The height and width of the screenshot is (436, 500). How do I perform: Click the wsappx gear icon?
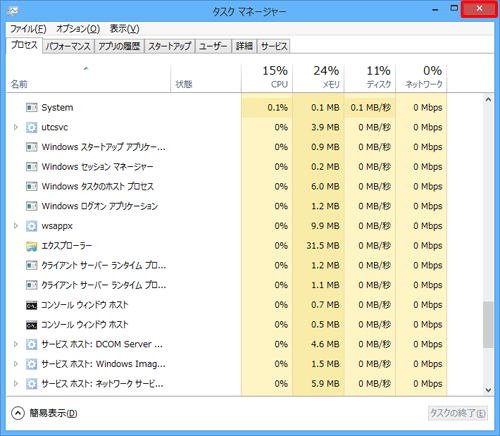coord(31,226)
